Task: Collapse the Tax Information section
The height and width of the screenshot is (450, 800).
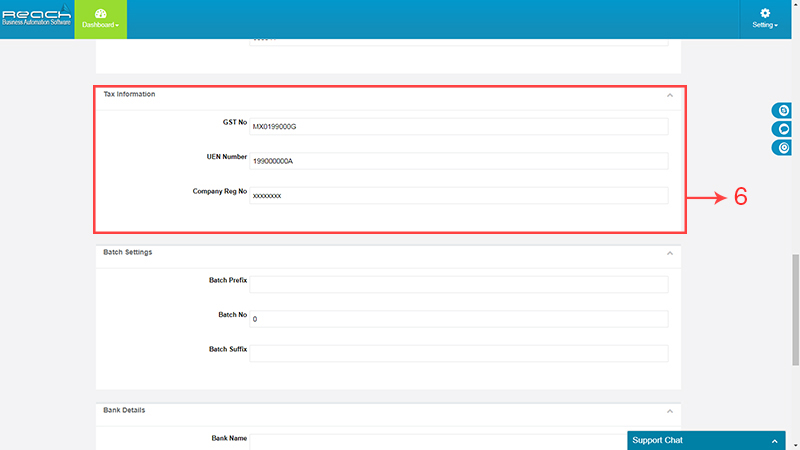Action: pyautogui.click(x=670, y=95)
